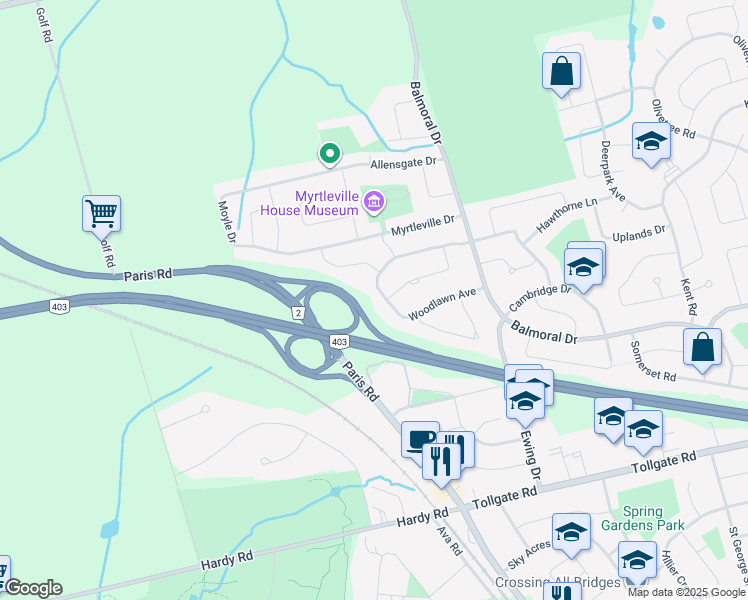Select the school marker near Olivetree Rd
This screenshot has width=748, height=600.
tap(651, 142)
